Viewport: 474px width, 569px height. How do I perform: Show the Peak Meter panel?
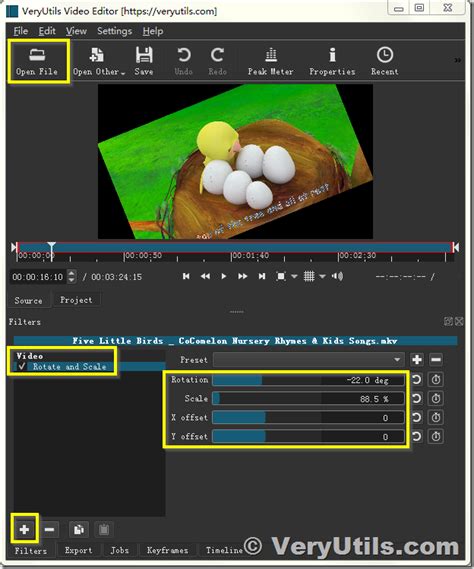click(x=271, y=62)
